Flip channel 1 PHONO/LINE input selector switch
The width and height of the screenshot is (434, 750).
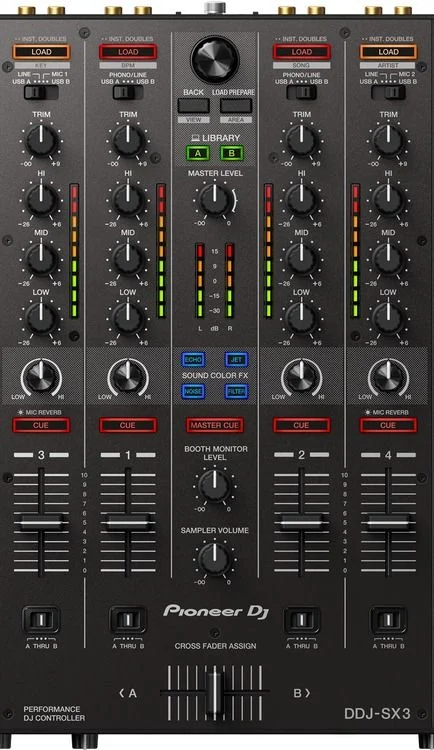click(x=128, y=92)
